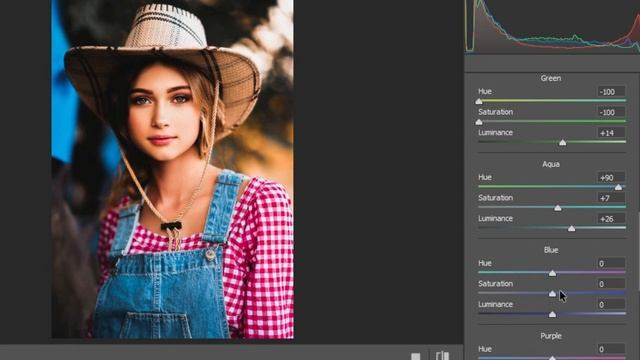
Task: Click the Blue Luminance slider handle
Action: click(552, 314)
